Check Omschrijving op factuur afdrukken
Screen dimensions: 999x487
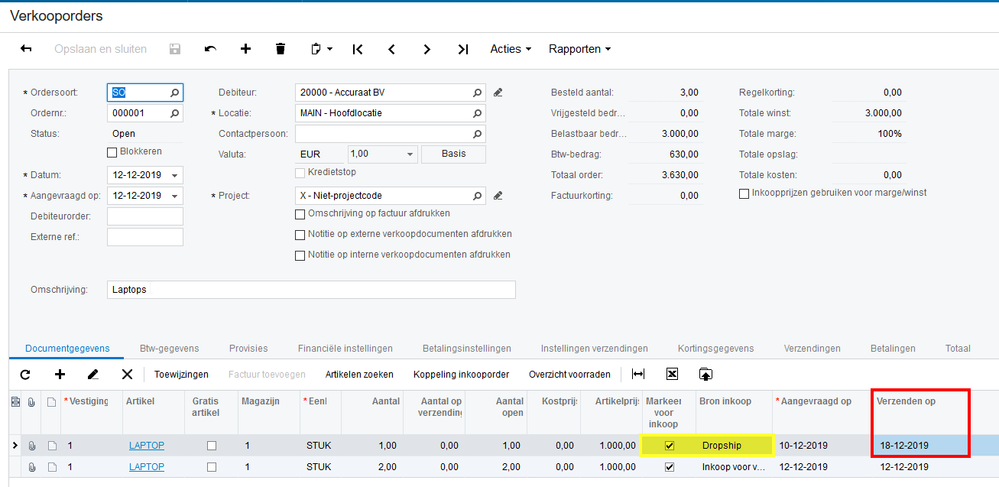coord(300,214)
